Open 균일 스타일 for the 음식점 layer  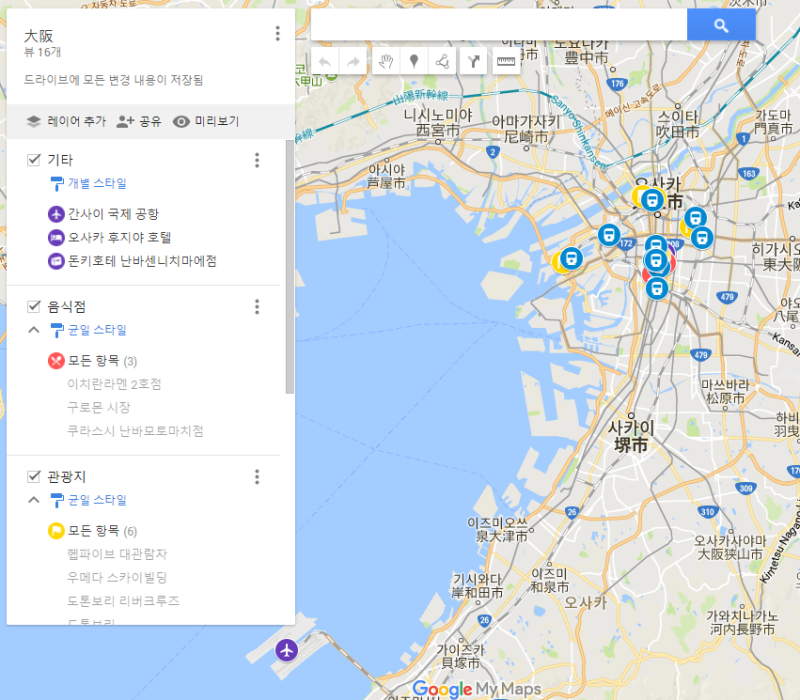click(97, 330)
